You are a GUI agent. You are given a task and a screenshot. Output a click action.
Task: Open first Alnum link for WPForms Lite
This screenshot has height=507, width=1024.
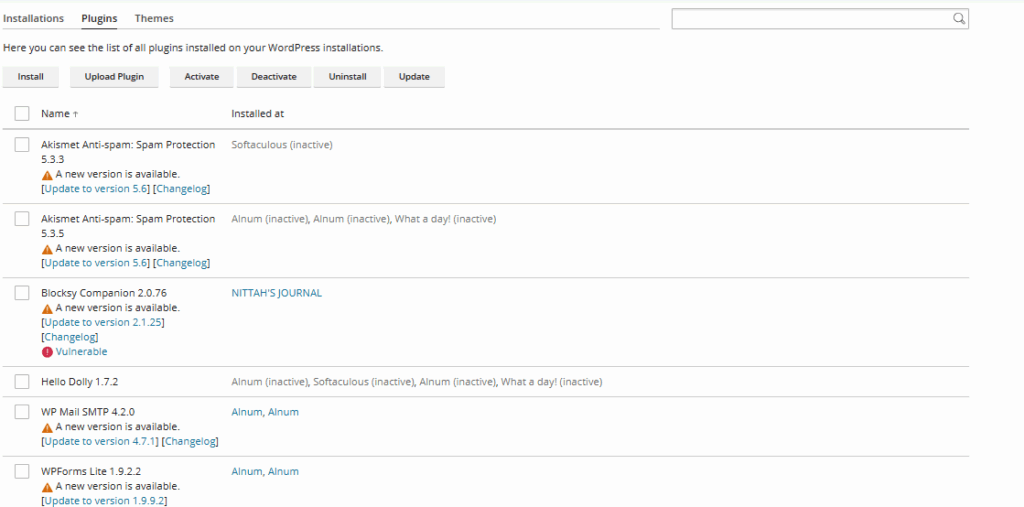(x=247, y=472)
